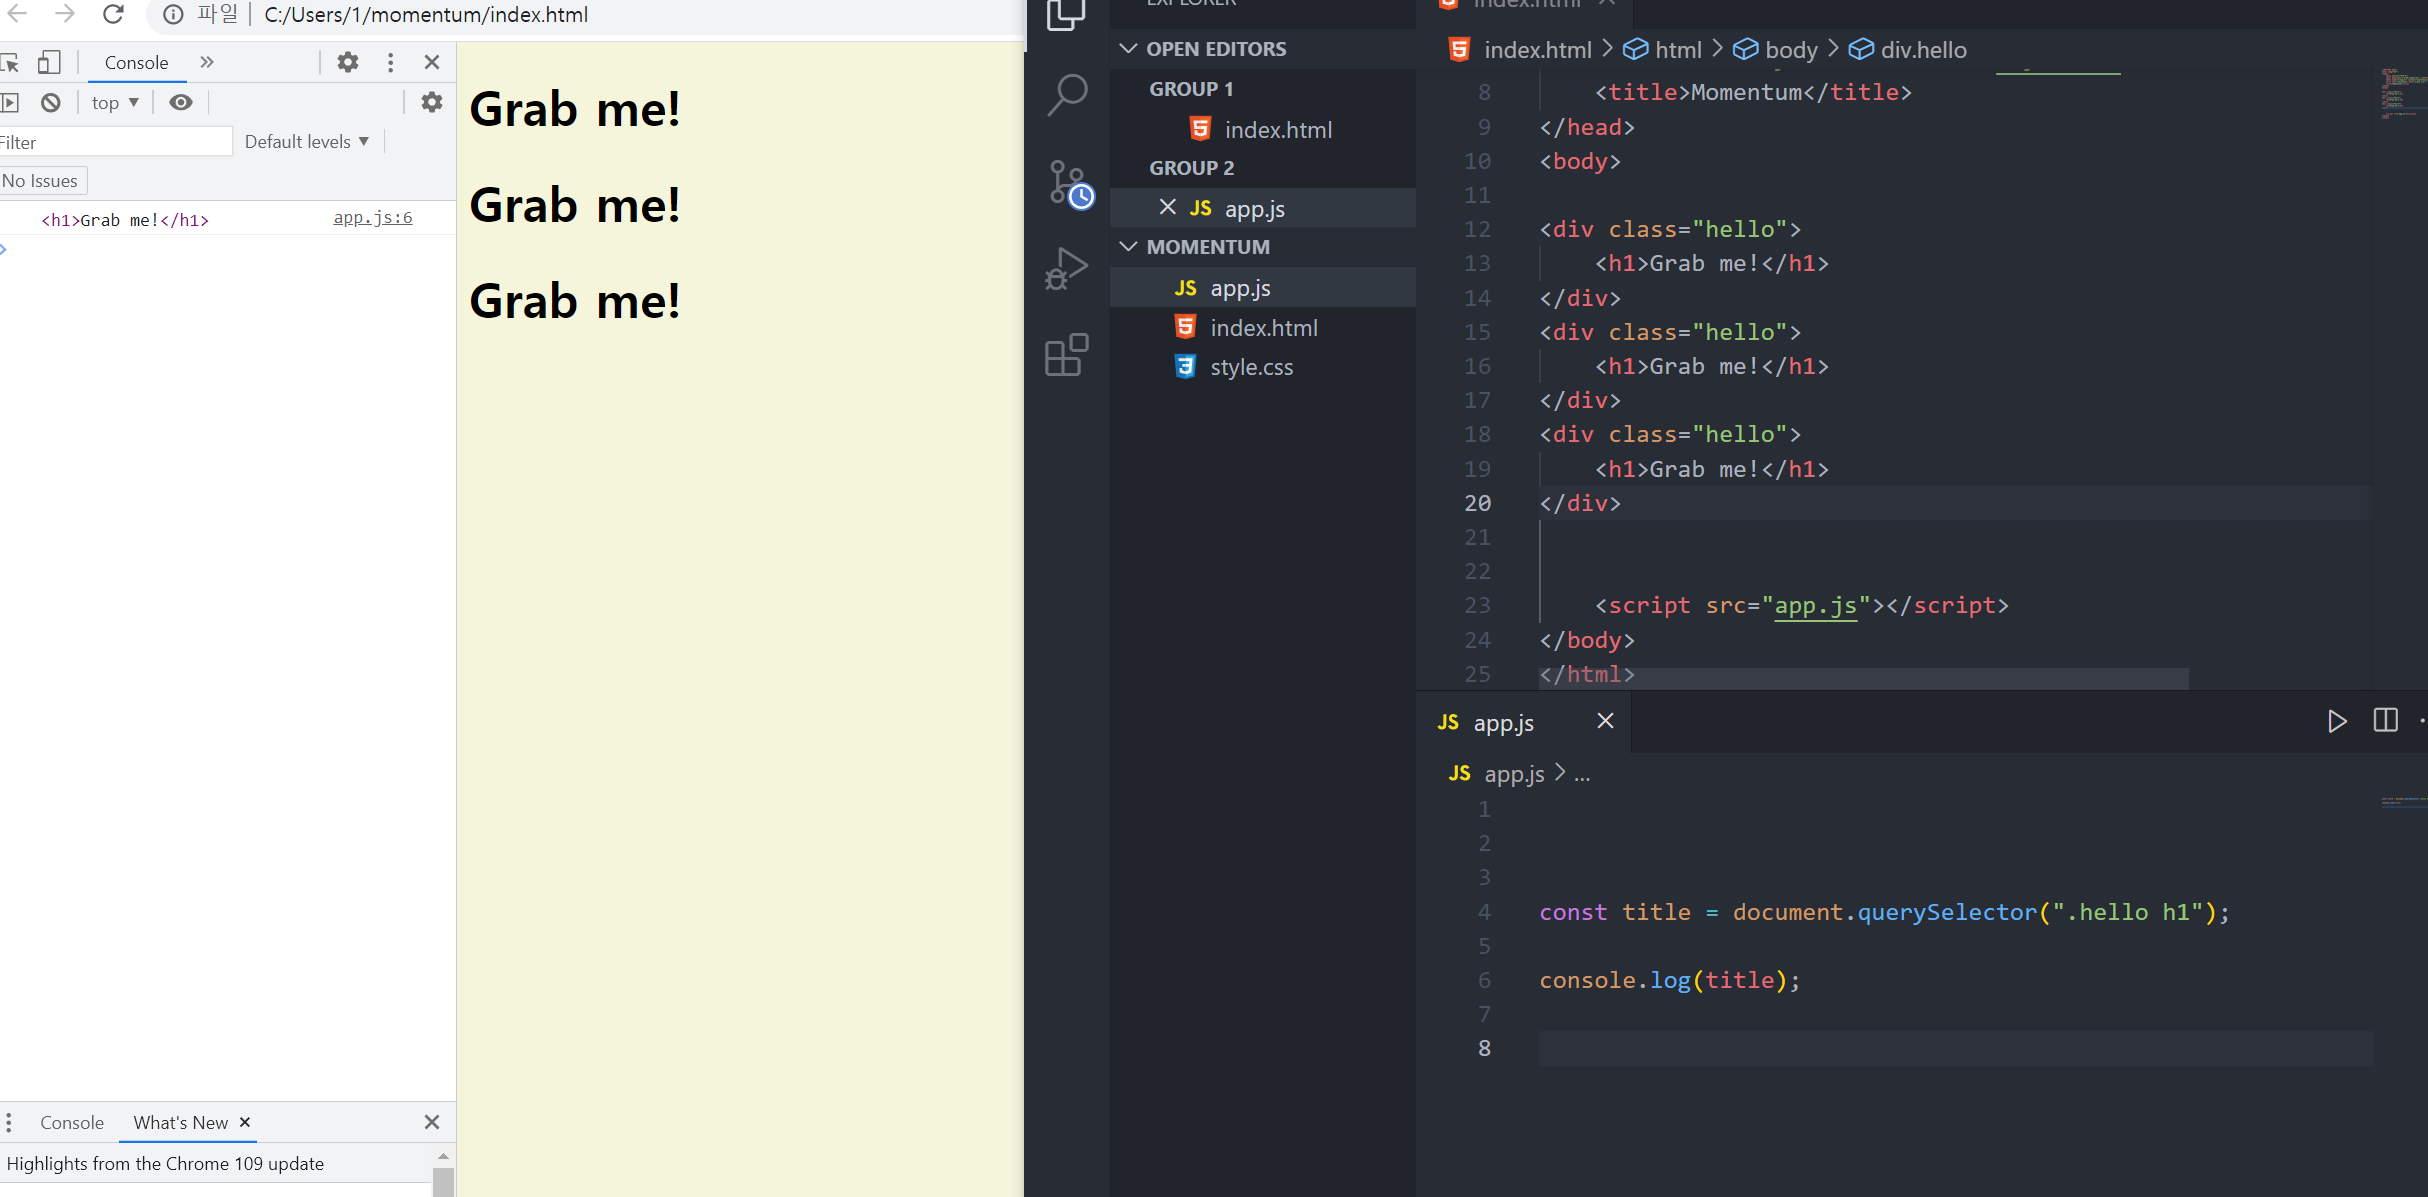Toggle the device toolbar icon
The height and width of the screenshot is (1197, 2428).
pyautogui.click(x=48, y=62)
